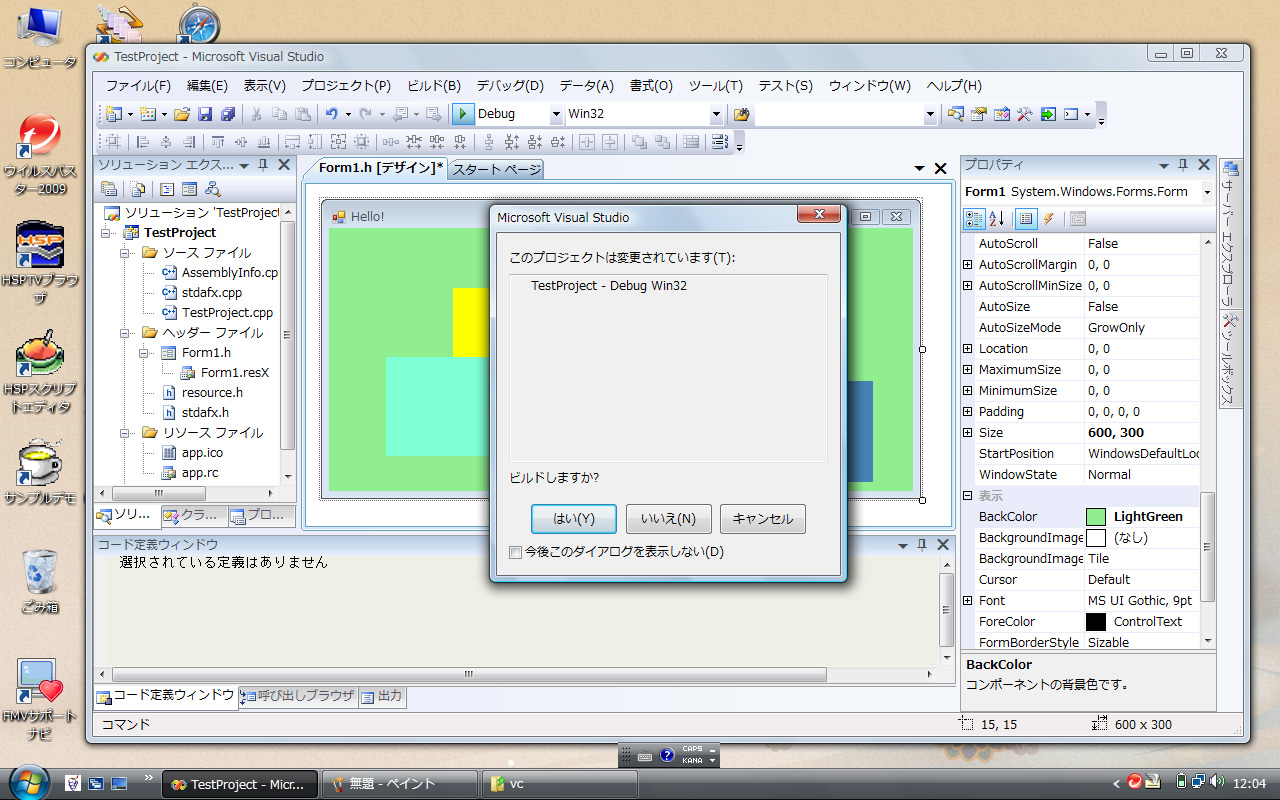Viewport: 1280px width, 800px height.
Task: Open the vc folder taskbar button
Action: click(x=559, y=784)
